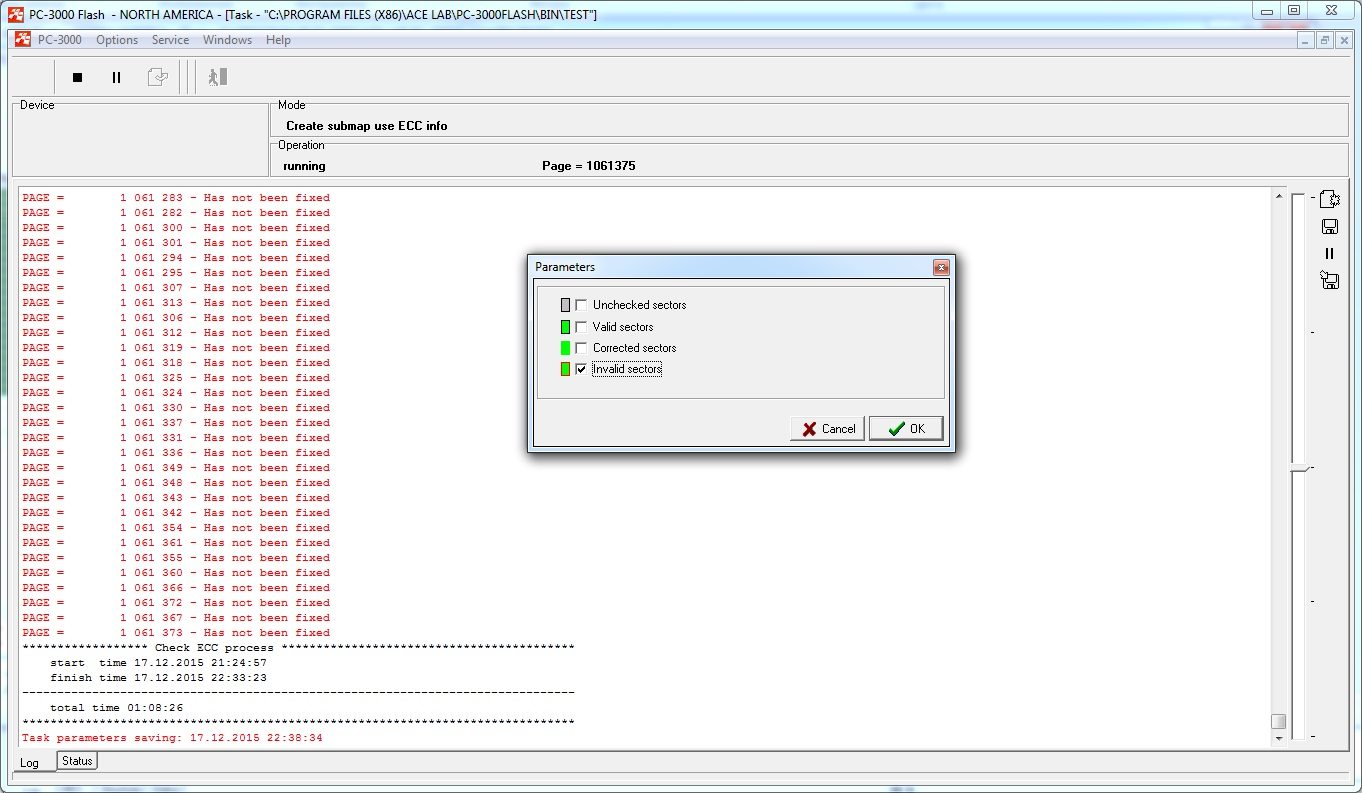Stop the running task with the stop icon

click(x=78, y=77)
